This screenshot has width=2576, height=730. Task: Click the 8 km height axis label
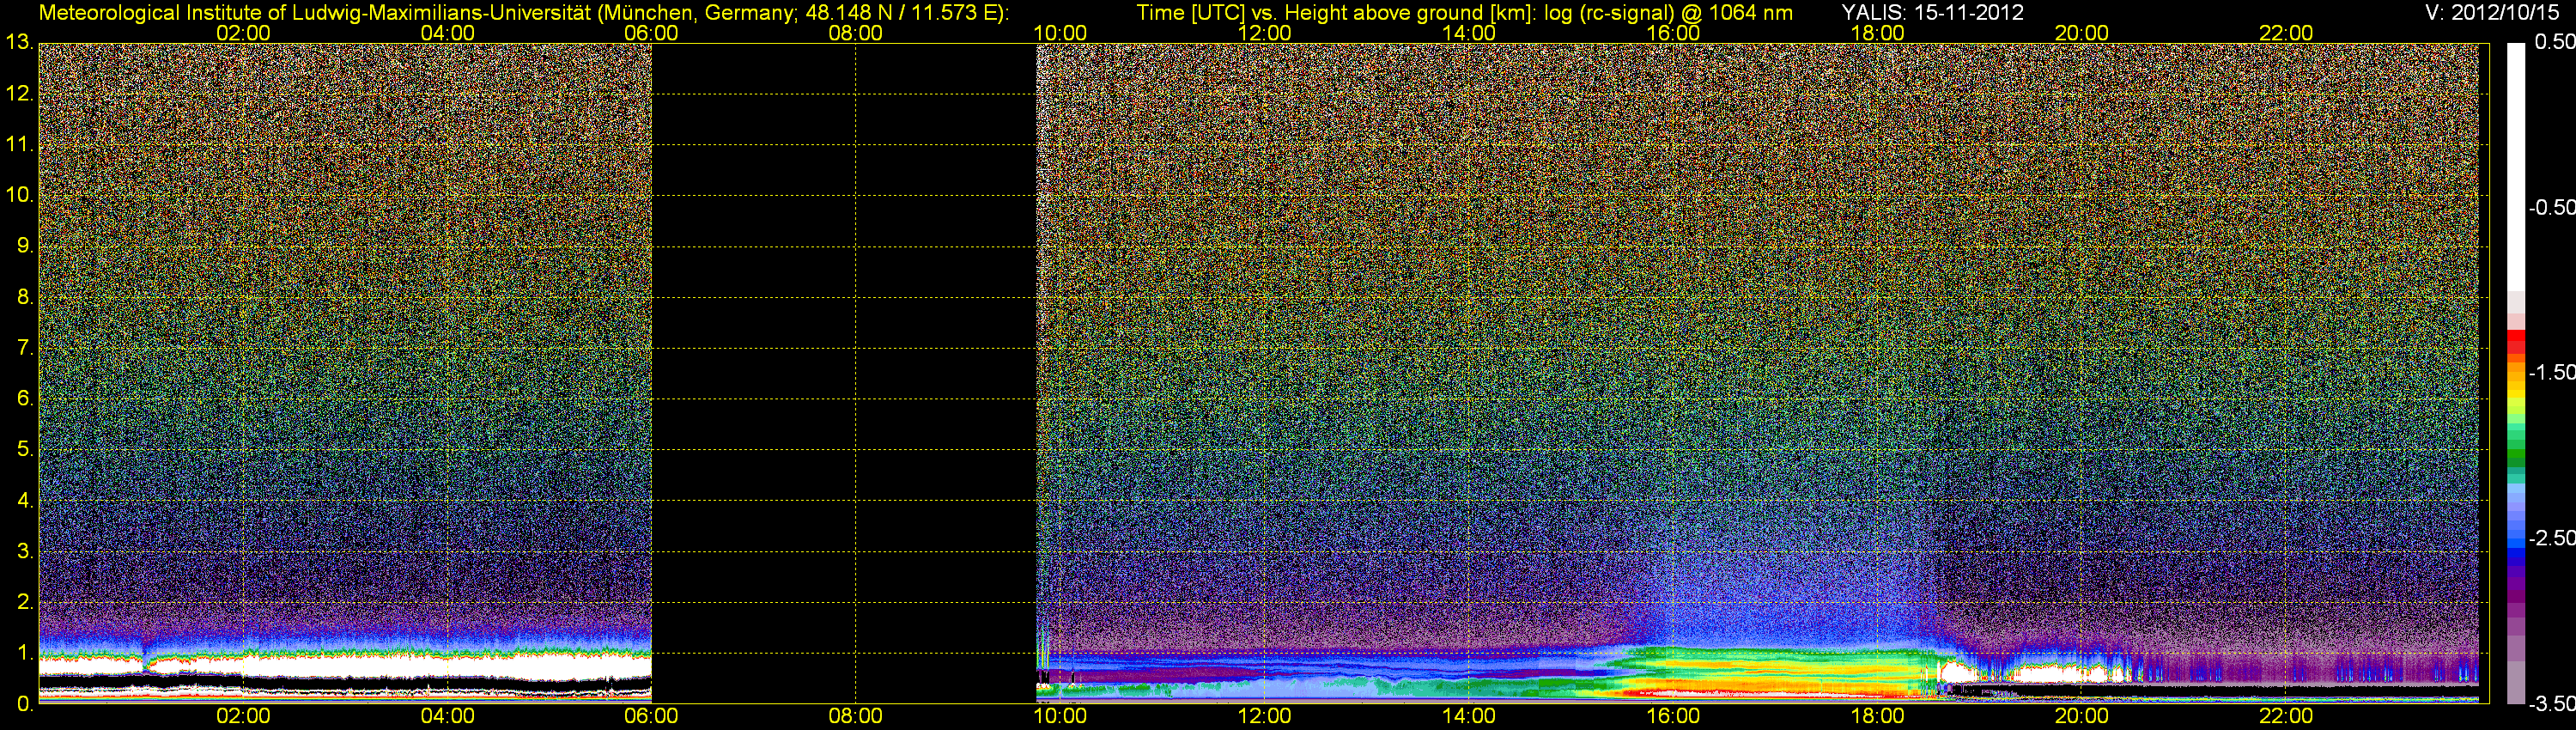[x=24, y=297]
